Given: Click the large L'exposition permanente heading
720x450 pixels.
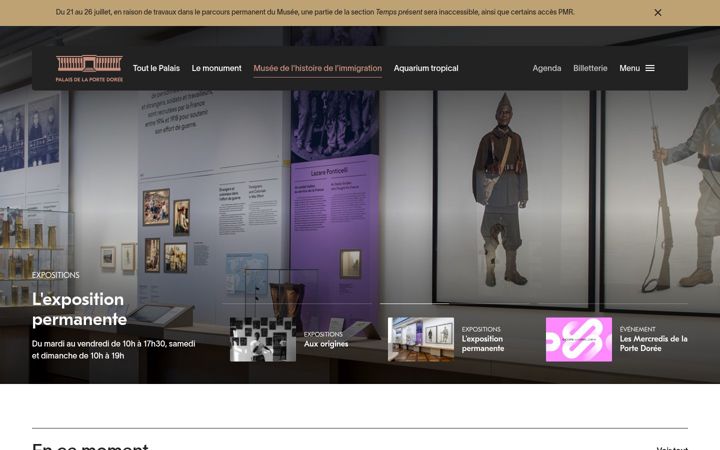Looking at the screenshot, I should pos(79,309).
